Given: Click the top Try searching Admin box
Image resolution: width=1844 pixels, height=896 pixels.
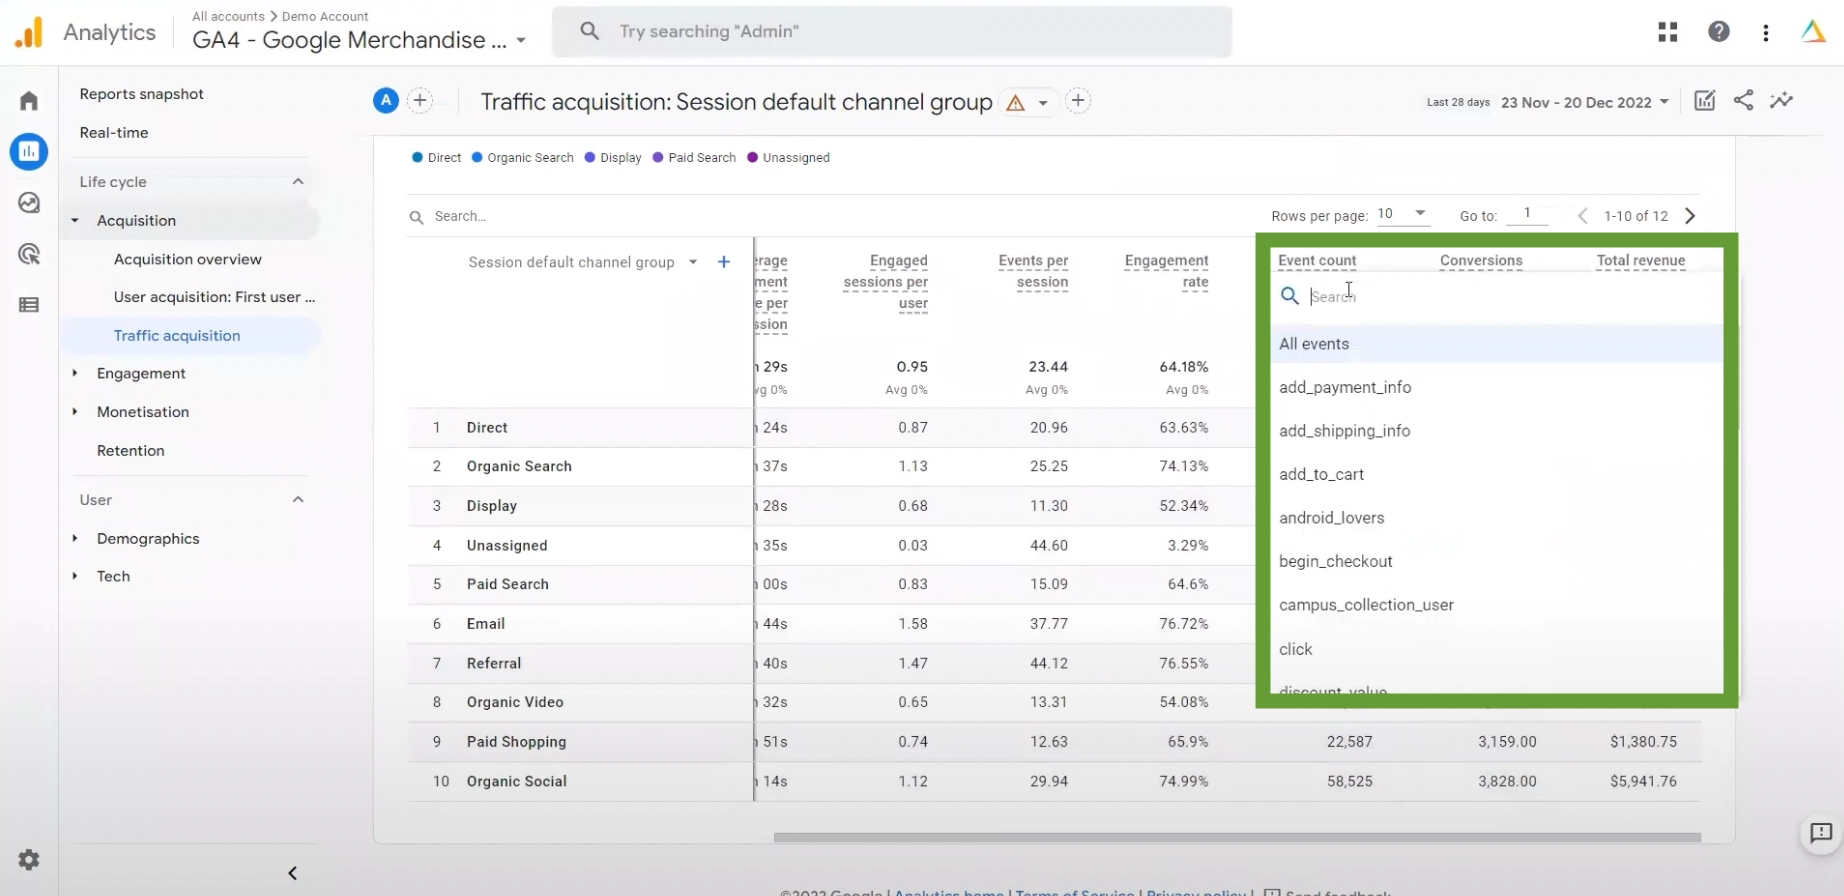Looking at the screenshot, I should coord(892,32).
